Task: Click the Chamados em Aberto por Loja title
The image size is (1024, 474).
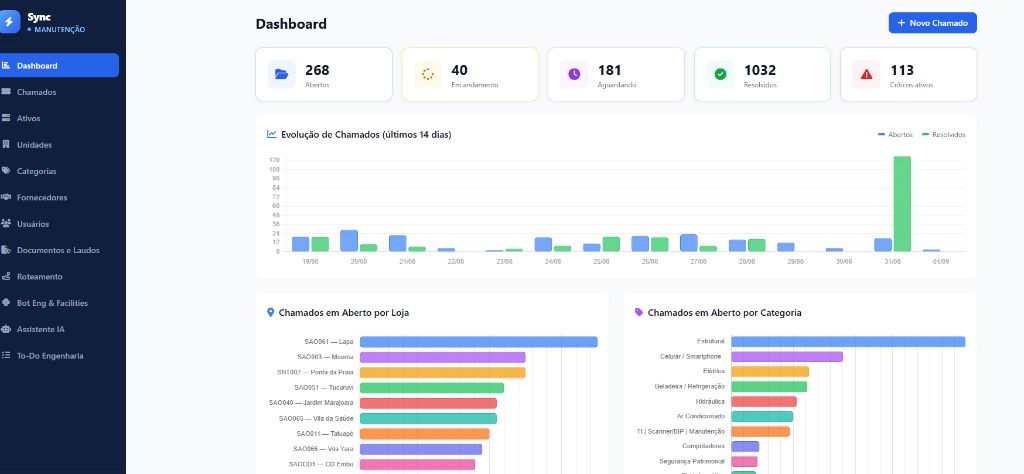Action: 344,313
